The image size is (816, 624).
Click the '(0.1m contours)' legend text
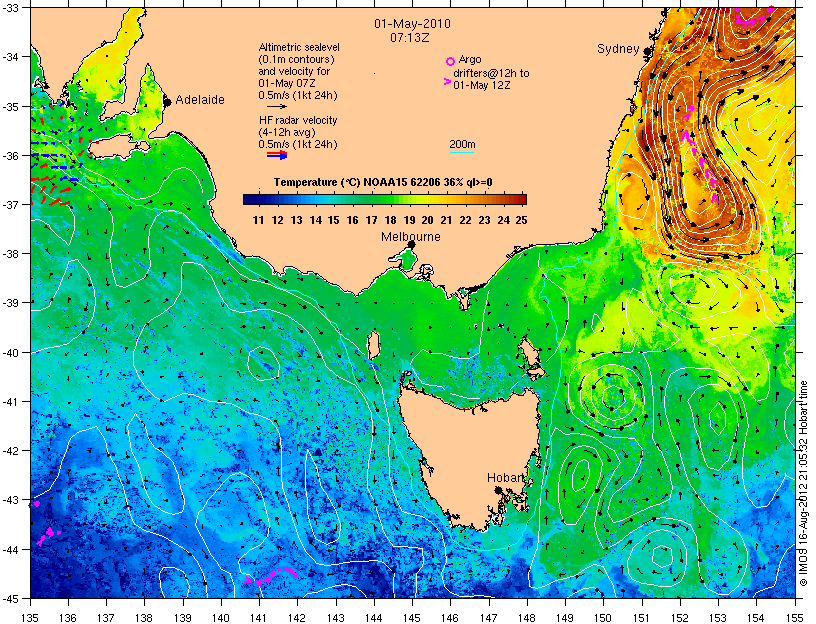point(296,59)
